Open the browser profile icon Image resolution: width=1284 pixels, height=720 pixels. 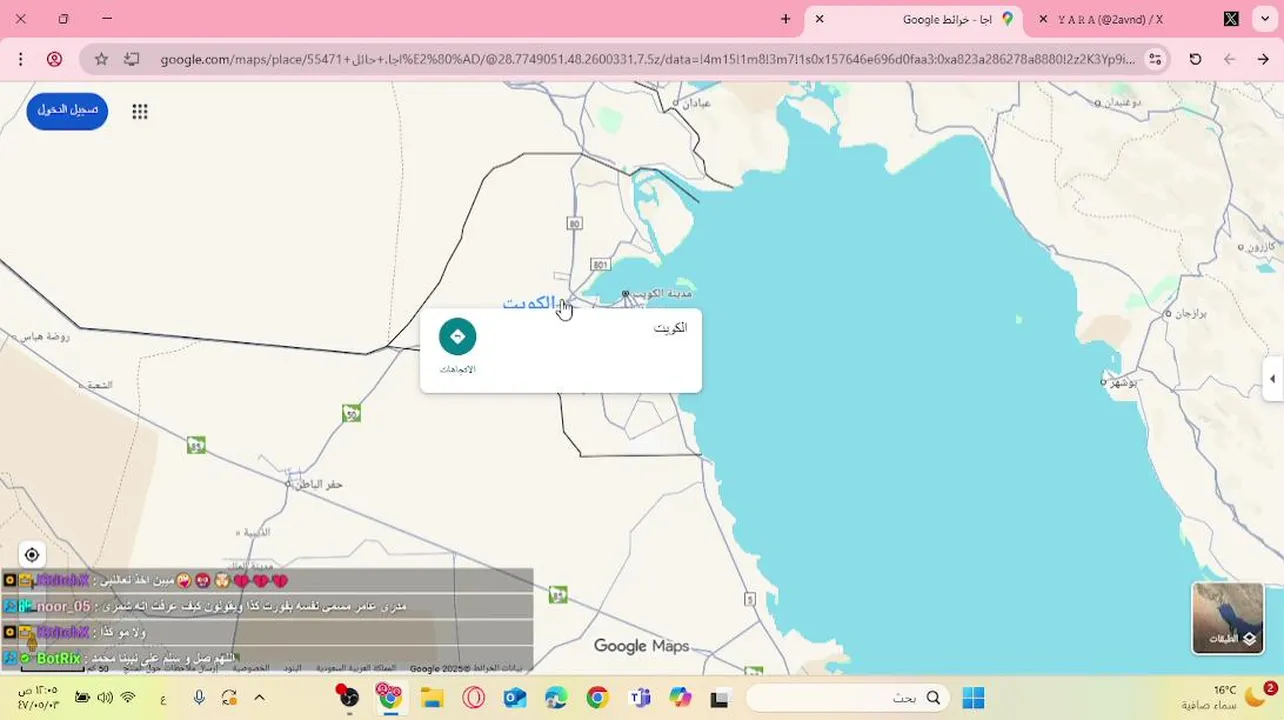[x=55, y=59]
